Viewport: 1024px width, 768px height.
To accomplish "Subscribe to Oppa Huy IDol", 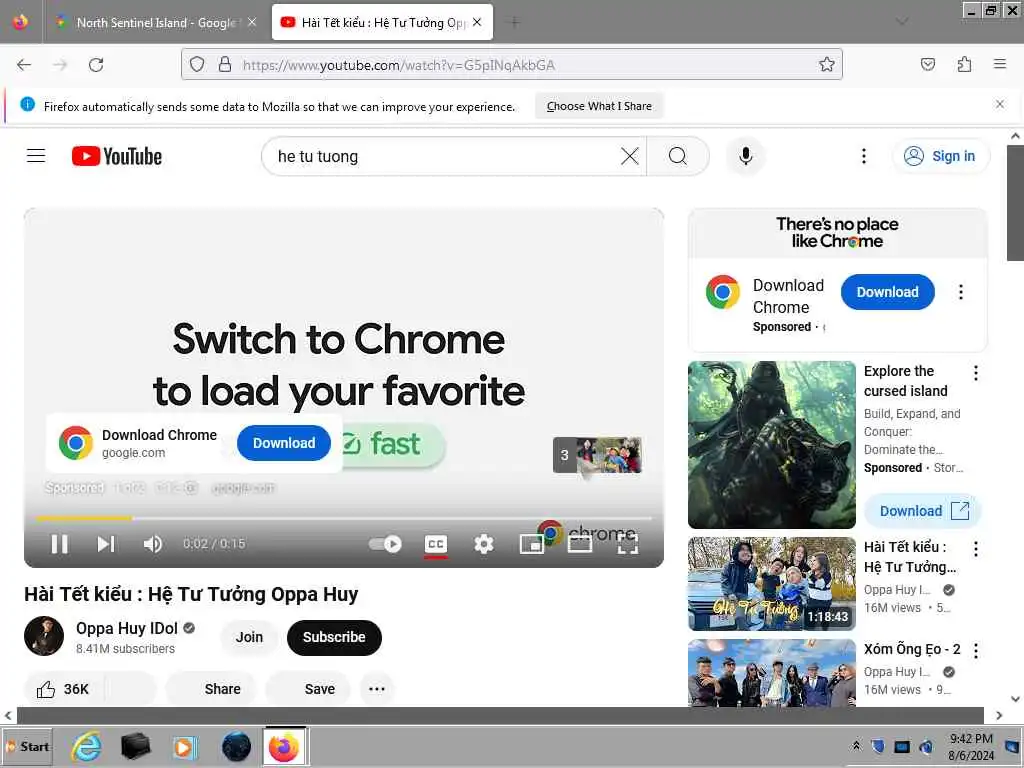I will pyautogui.click(x=334, y=637).
